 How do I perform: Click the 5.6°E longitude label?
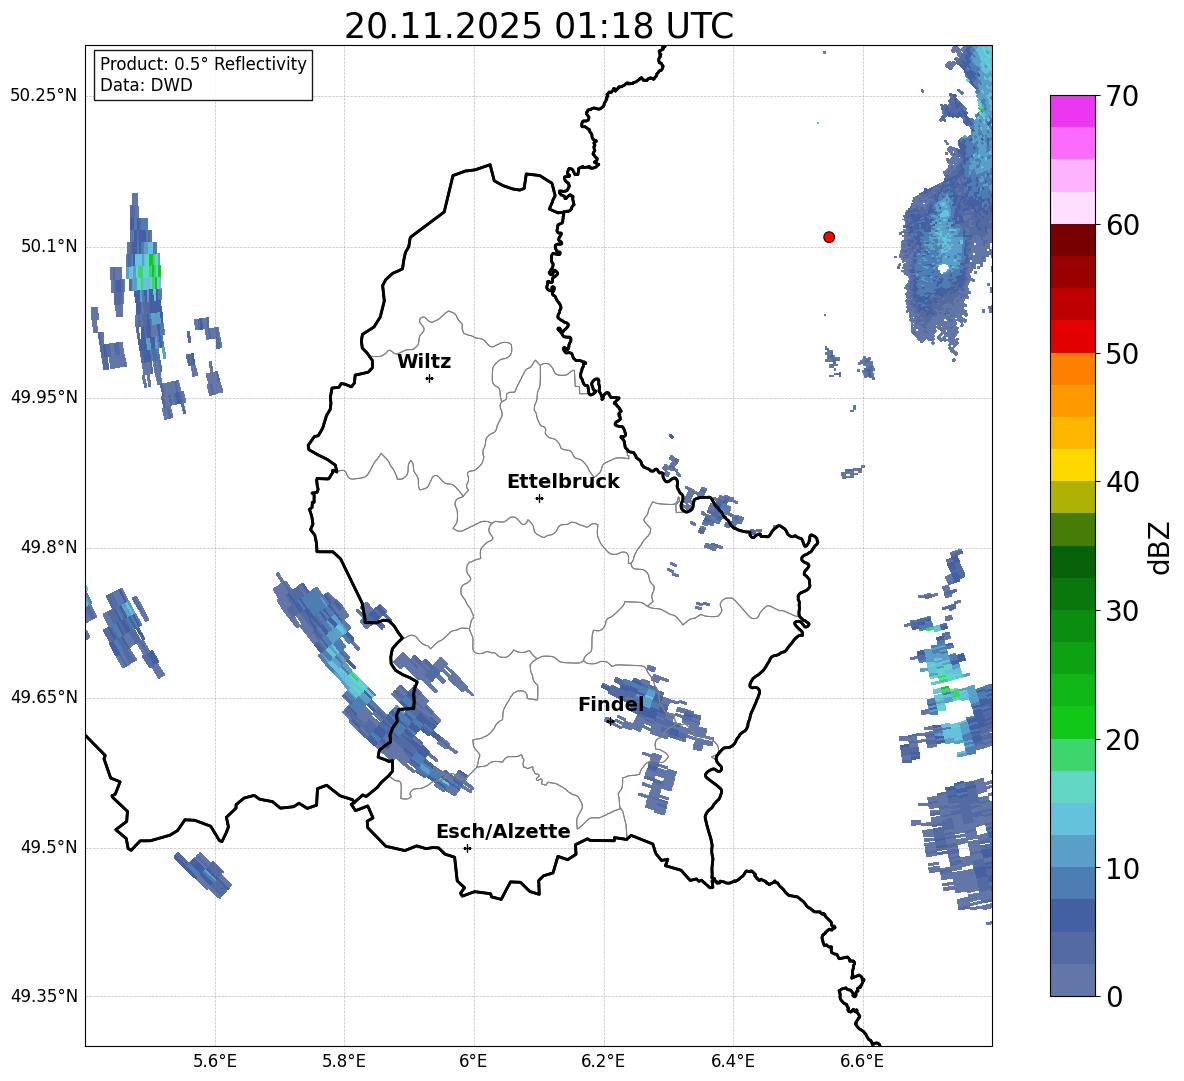pyautogui.click(x=215, y=1061)
